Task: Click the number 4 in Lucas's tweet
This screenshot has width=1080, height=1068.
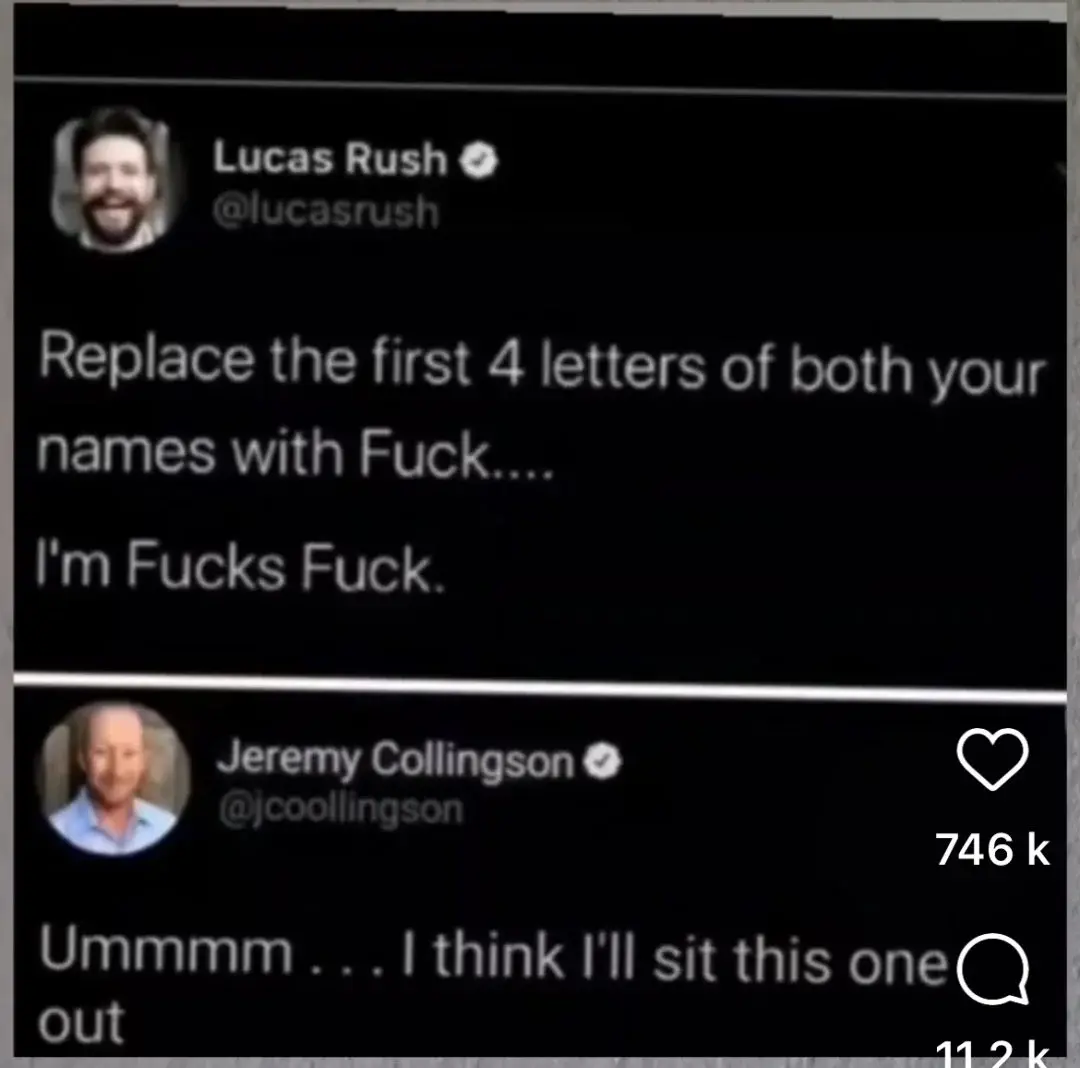Action: click(506, 365)
